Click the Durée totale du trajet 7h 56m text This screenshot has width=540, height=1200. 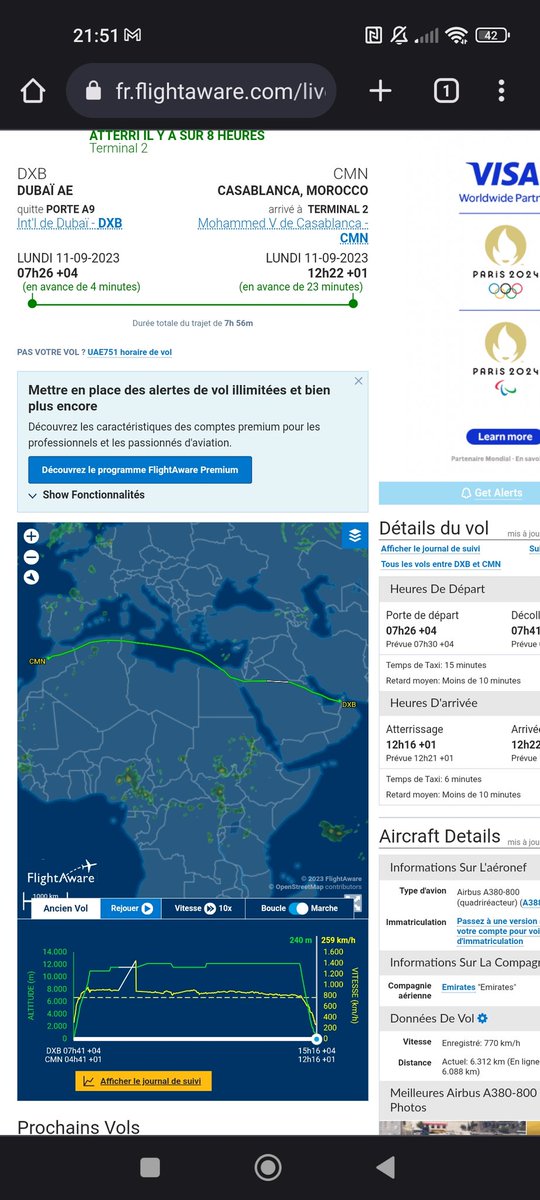click(192, 323)
